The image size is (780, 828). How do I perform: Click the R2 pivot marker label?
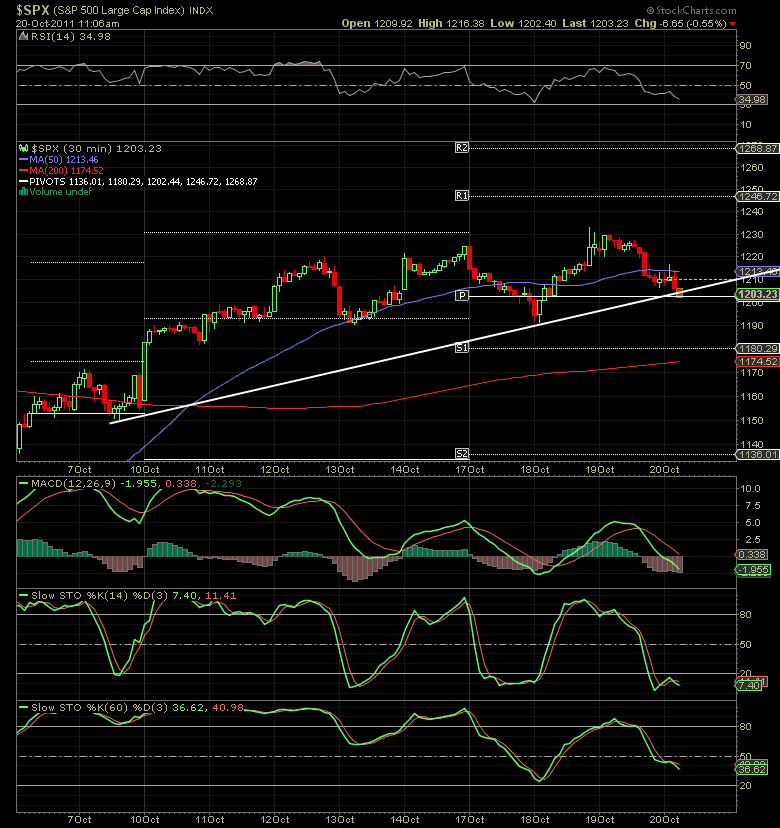tap(462, 147)
